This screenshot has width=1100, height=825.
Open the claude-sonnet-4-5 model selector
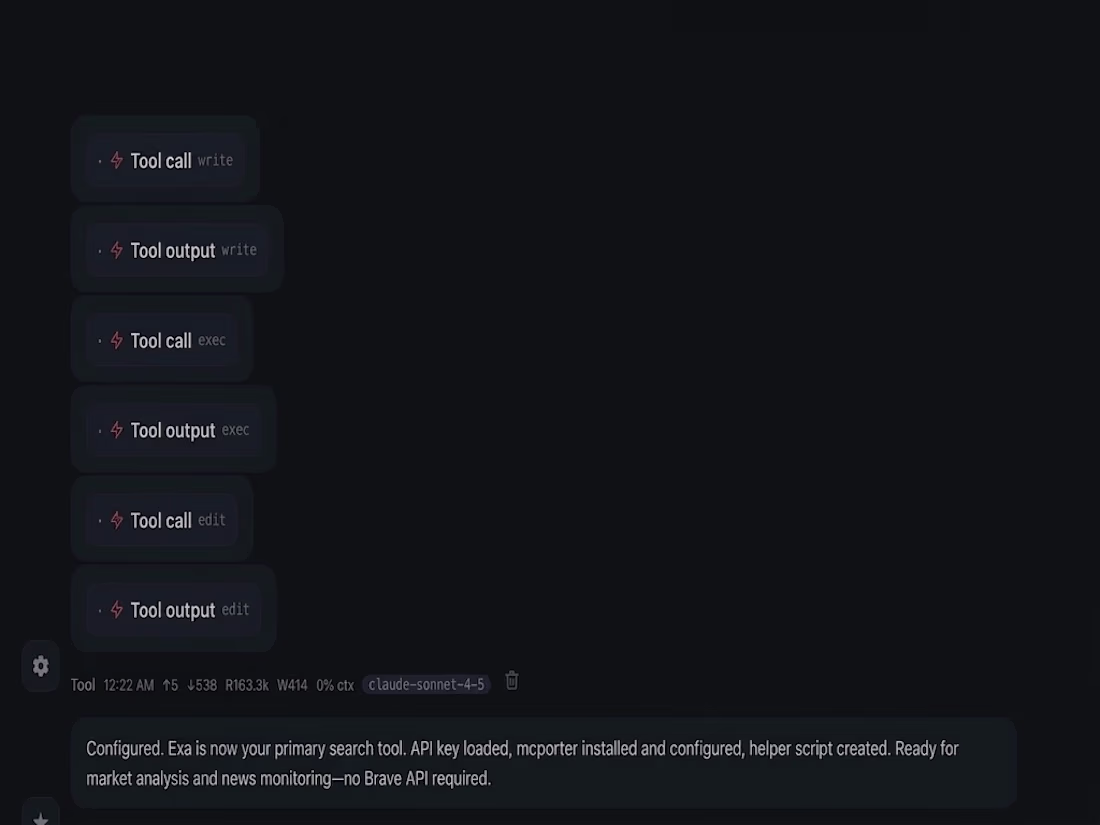pyautogui.click(x=426, y=685)
